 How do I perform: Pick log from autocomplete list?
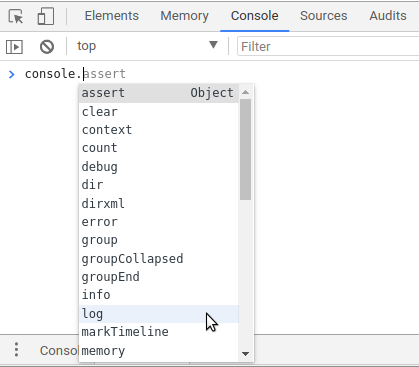point(159,314)
